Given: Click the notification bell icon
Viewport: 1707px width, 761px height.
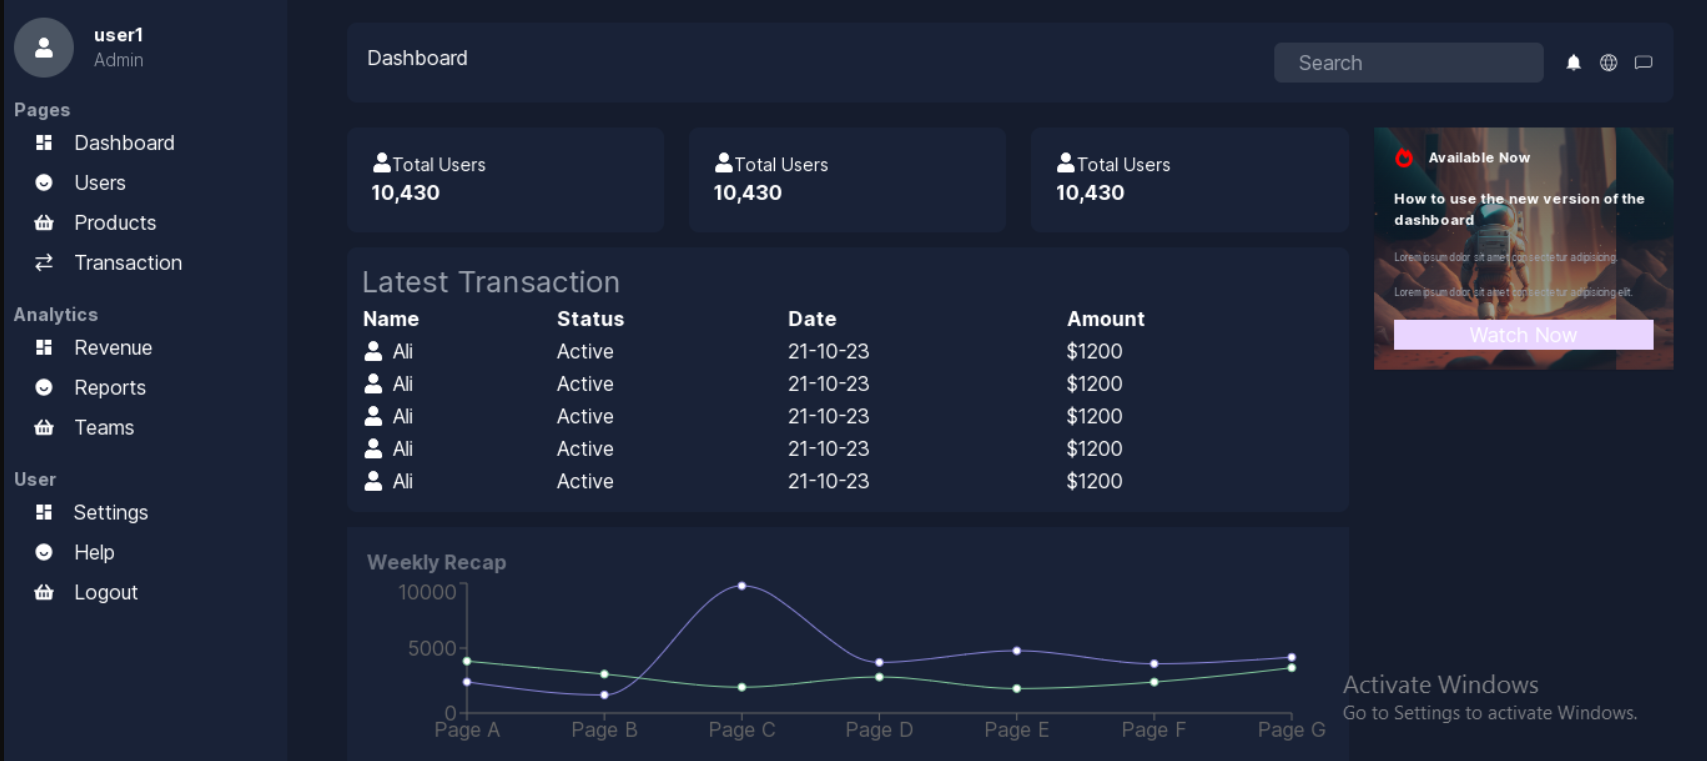Looking at the screenshot, I should (1573, 63).
